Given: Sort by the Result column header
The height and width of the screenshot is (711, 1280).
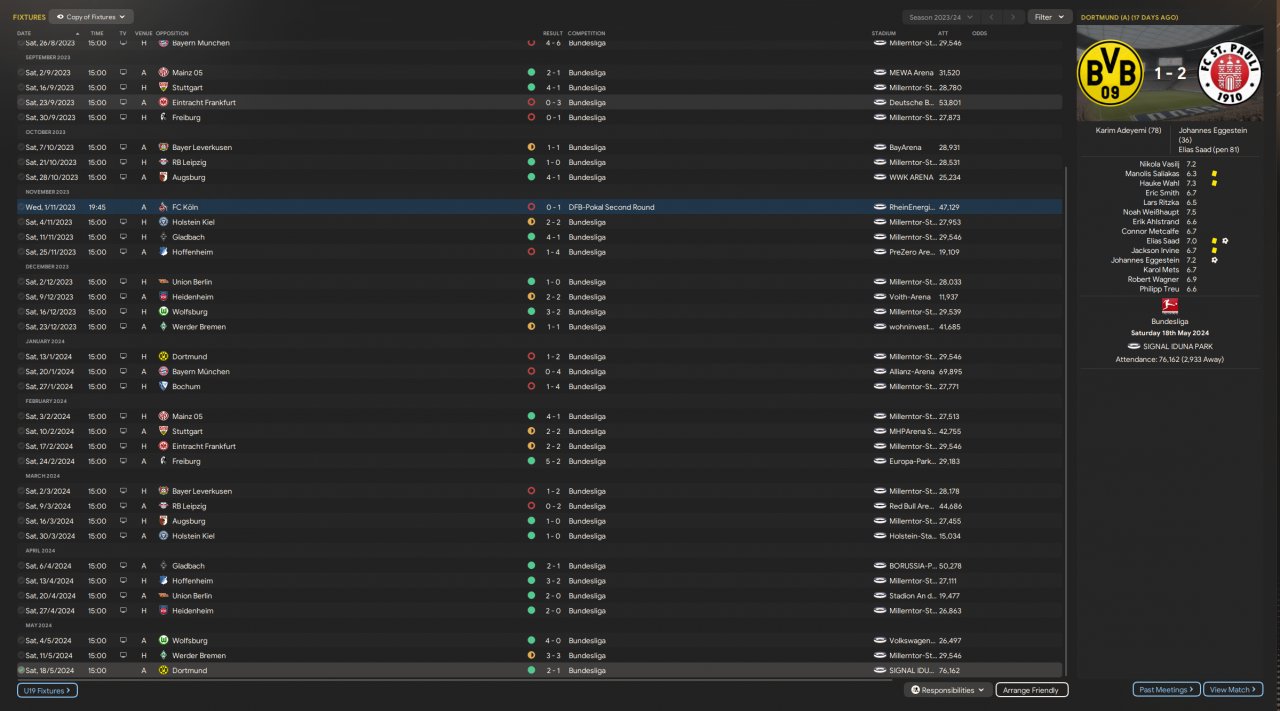Looking at the screenshot, I should click(x=552, y=33).
